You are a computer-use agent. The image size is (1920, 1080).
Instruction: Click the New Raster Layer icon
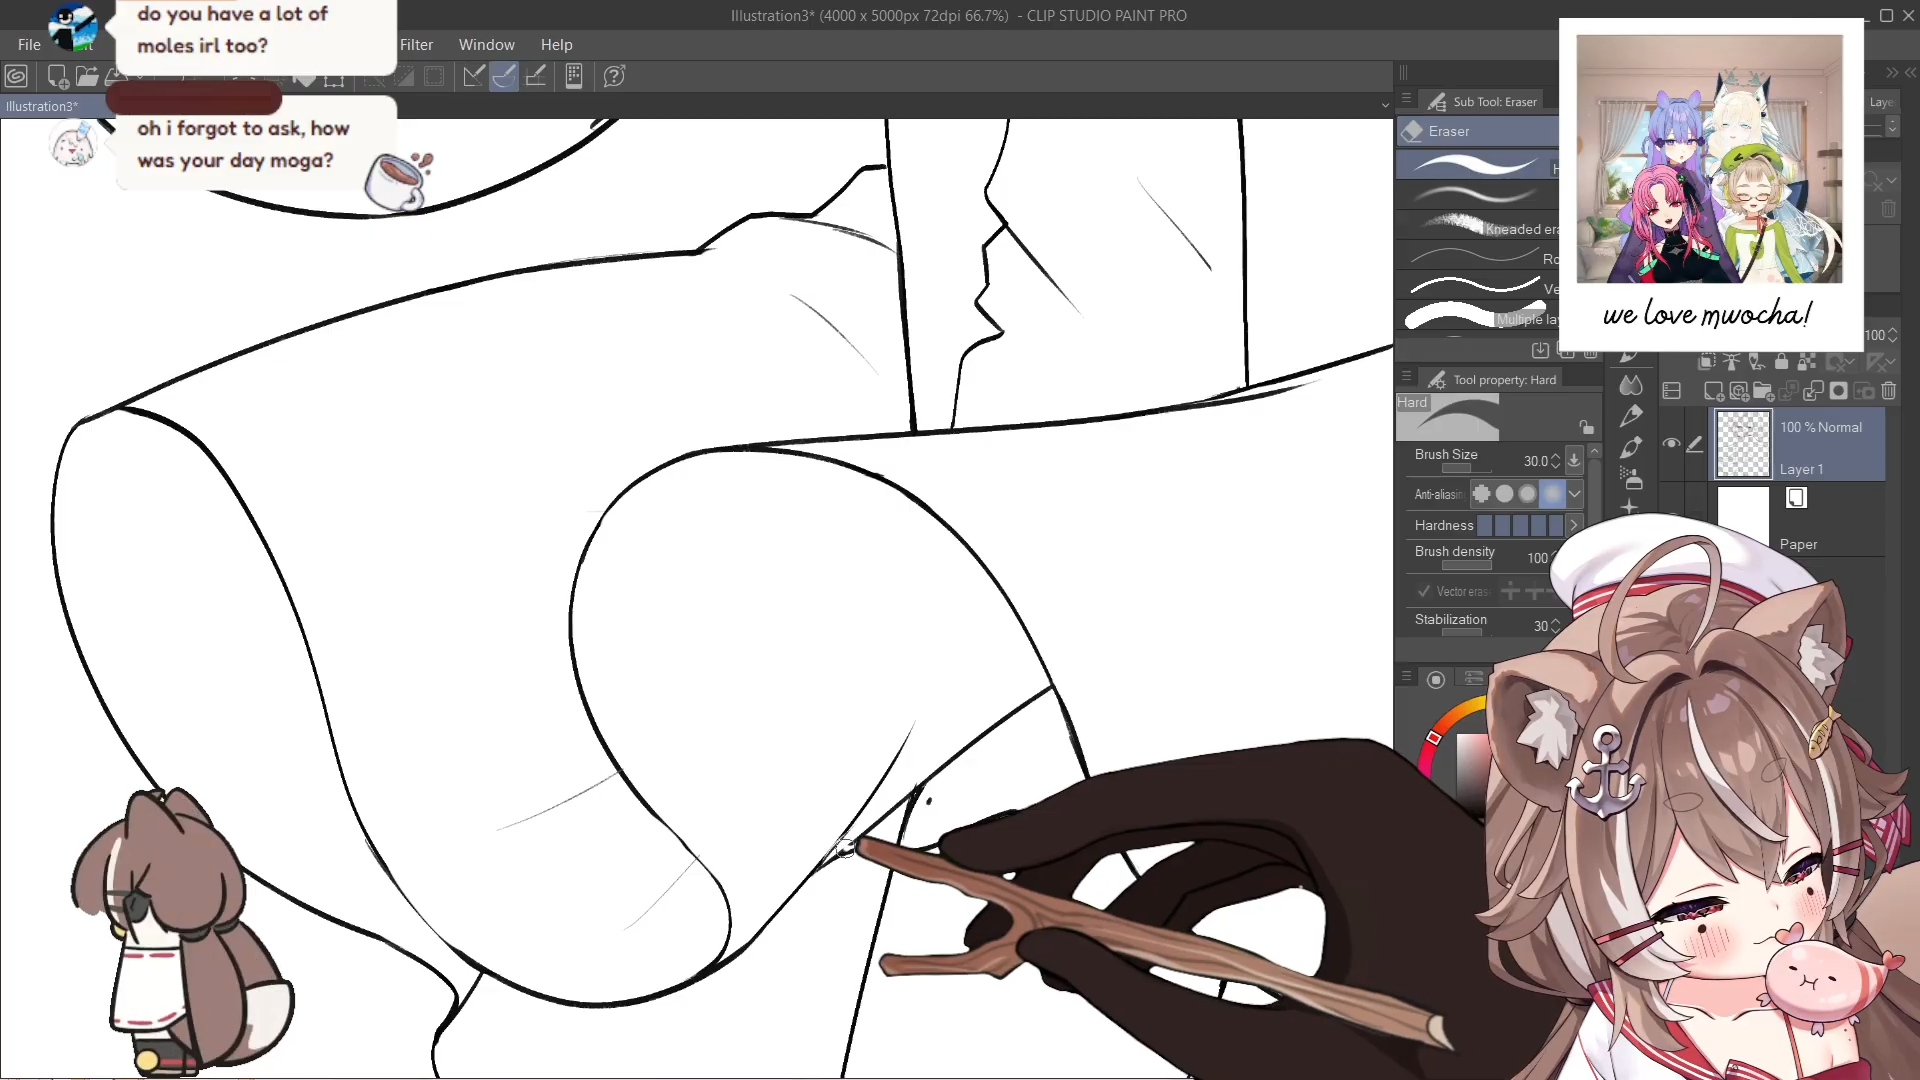(x=1713, y=391)
